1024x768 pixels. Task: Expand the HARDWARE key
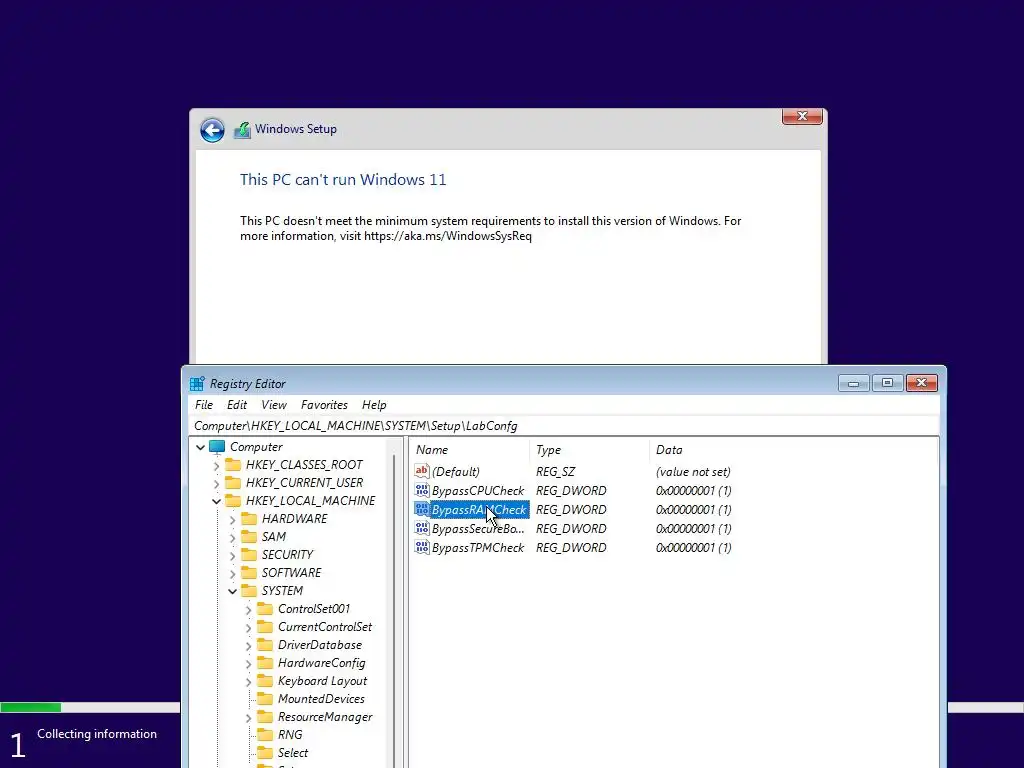232,520
